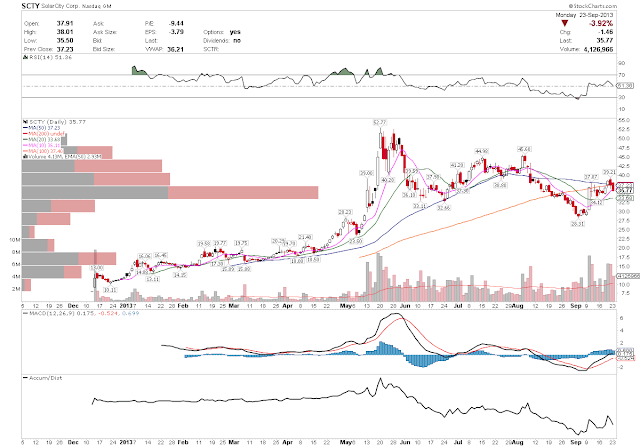Click the Options 'yes' value
The image size is (640, 447).
(x=235, y=32)
